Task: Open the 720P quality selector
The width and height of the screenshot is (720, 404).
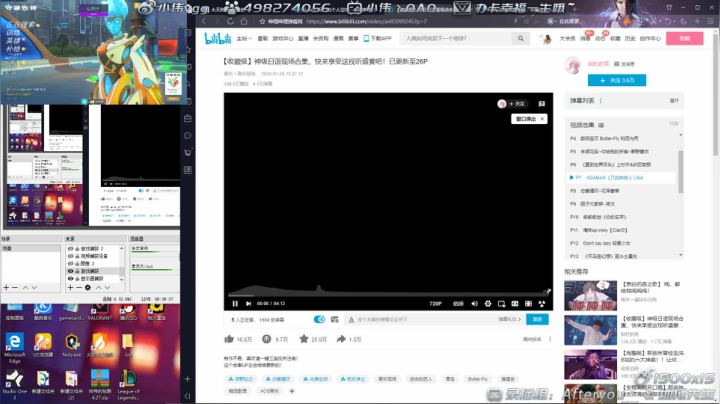Action: [435, 303]
